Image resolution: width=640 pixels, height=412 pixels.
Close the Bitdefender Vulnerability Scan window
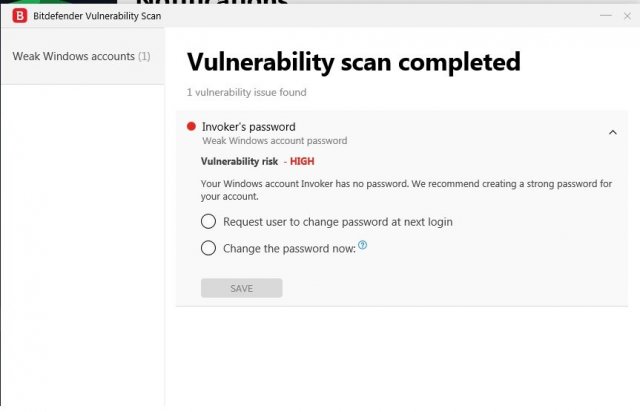click(x=627, y=16)
